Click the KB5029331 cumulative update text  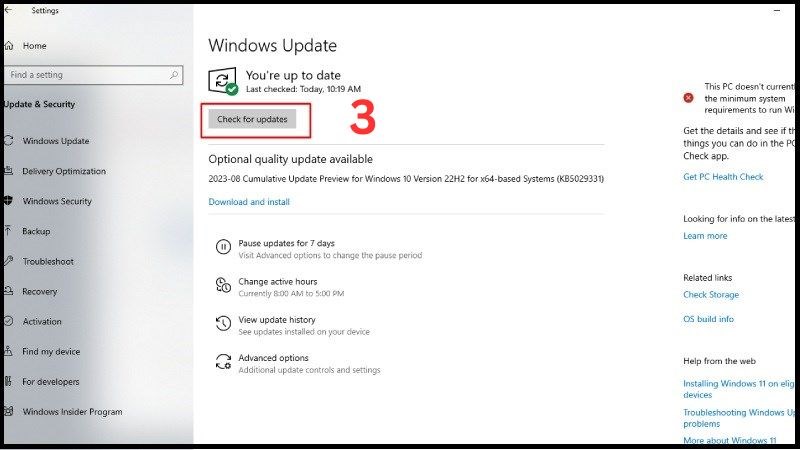coord(406,179)
